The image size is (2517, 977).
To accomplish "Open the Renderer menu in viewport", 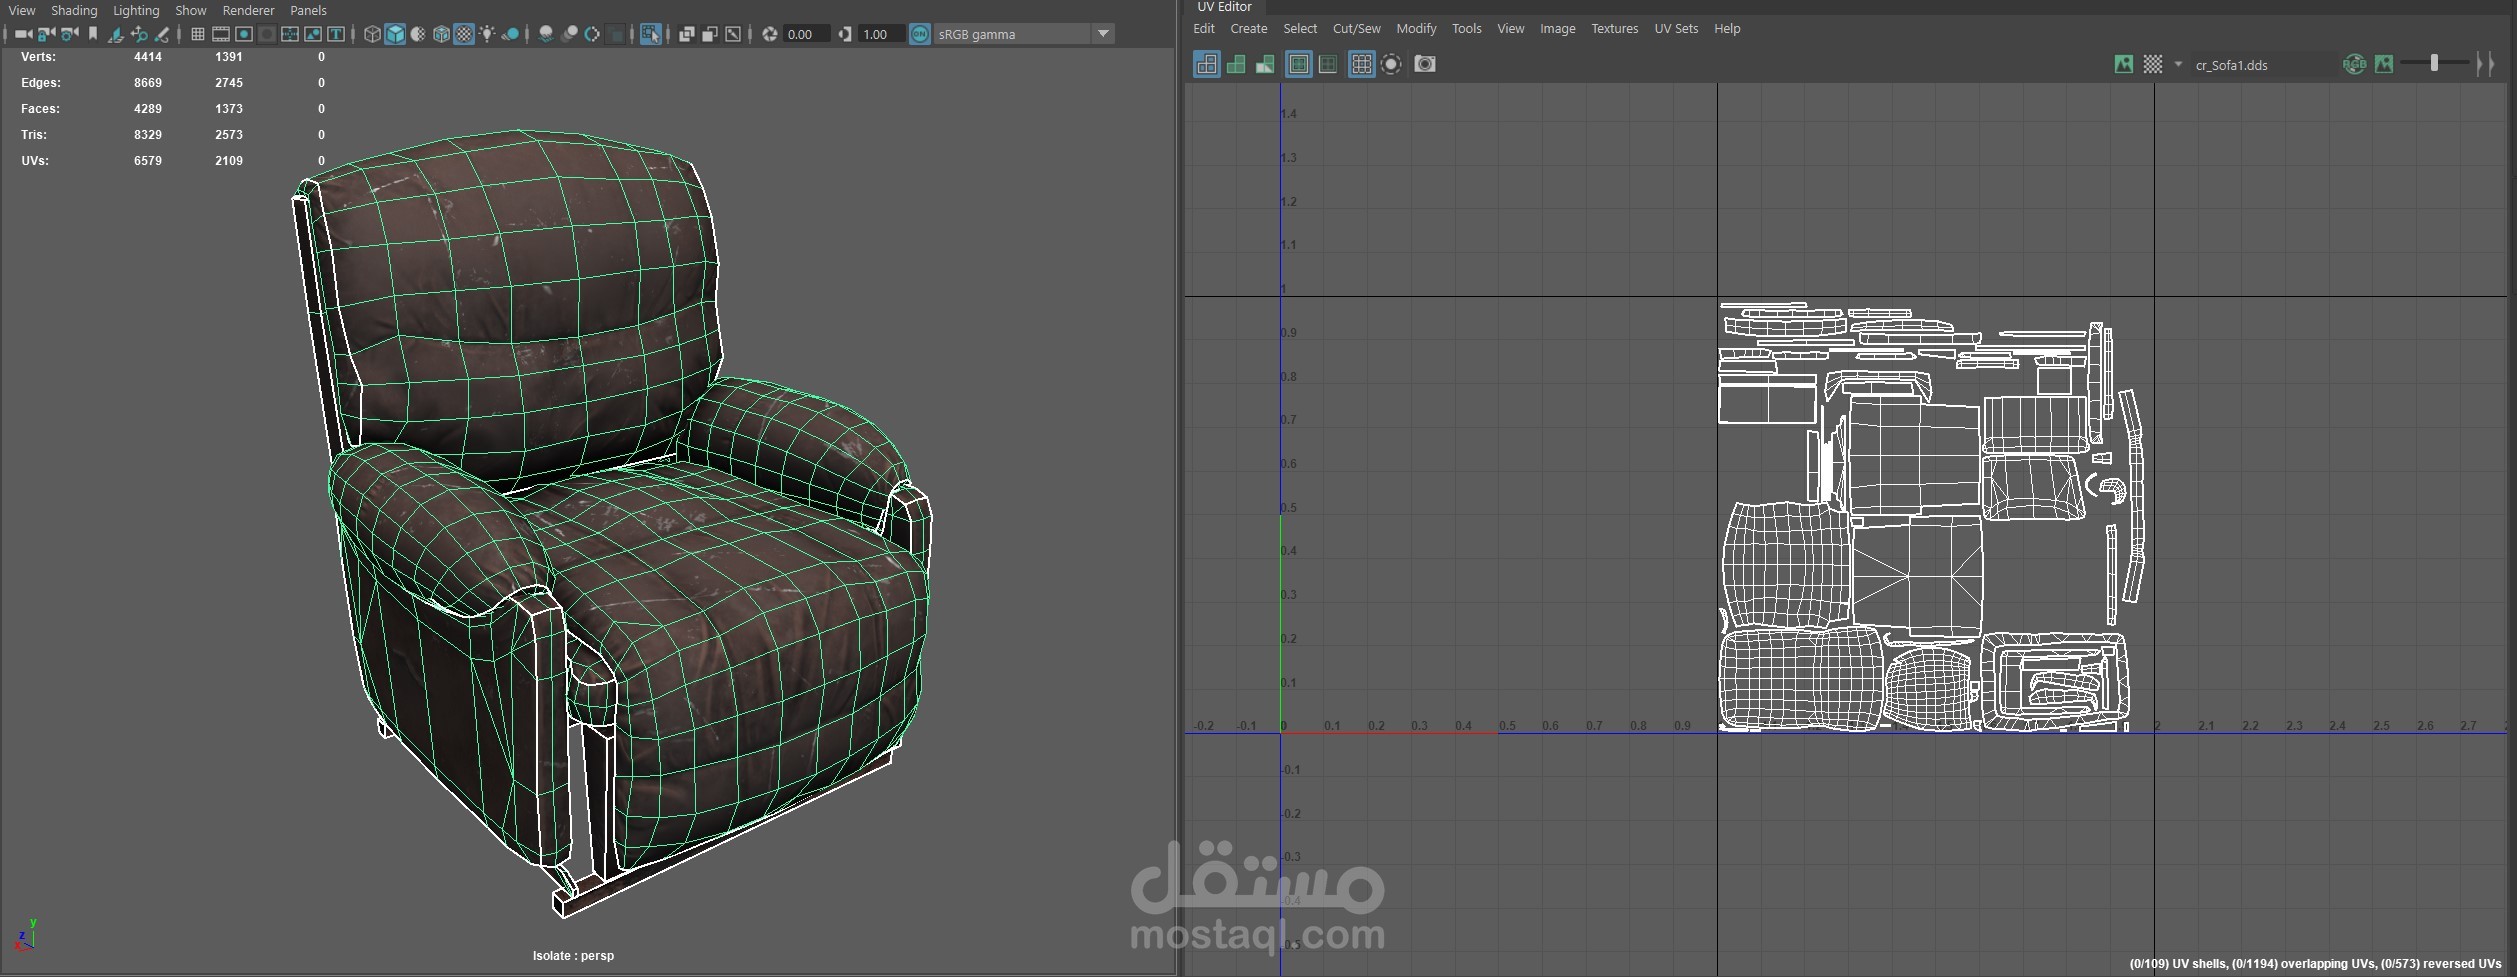I will point(248,10).
